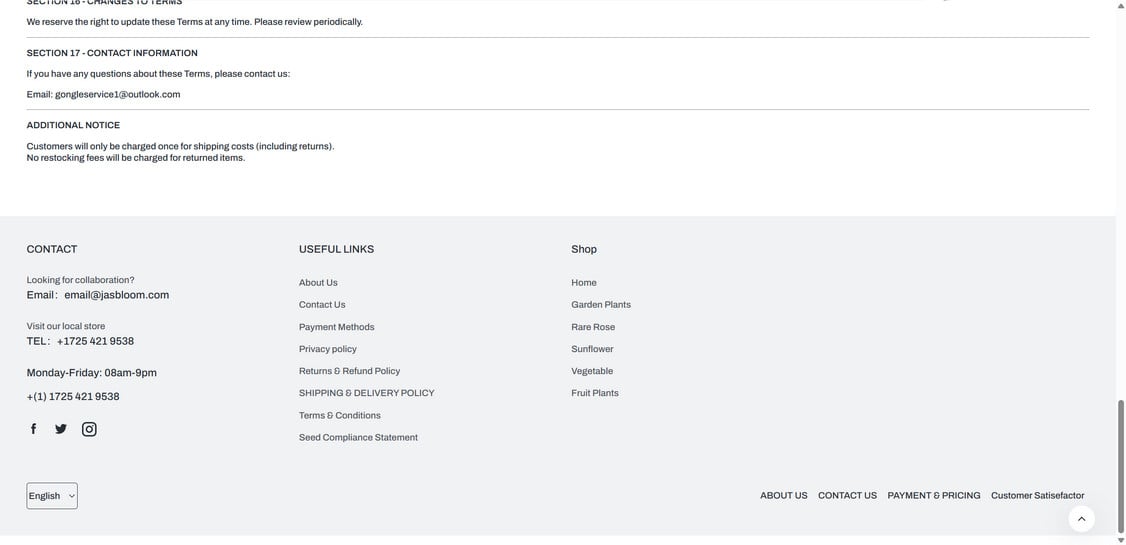1126x545 pixels.
Task: Click the CONTACT footer heading
Action: pos(52,249)
